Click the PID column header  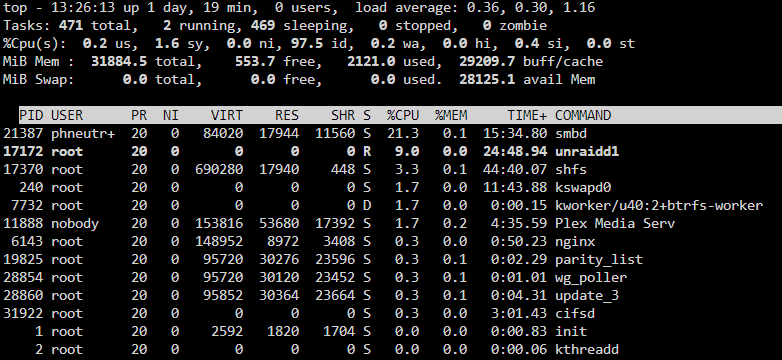pos(31,116)
